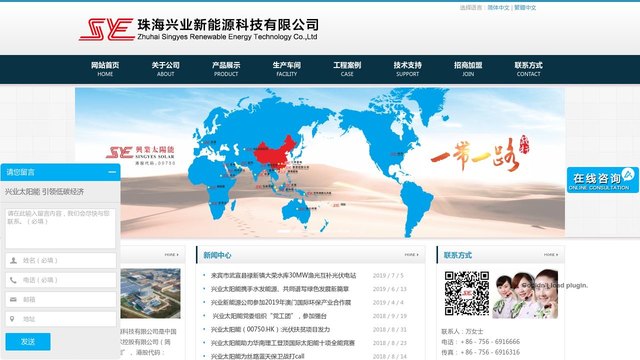Click the 新闻中心 section heading
Viewport: 640px width, 360px height.
click(217, 255)
